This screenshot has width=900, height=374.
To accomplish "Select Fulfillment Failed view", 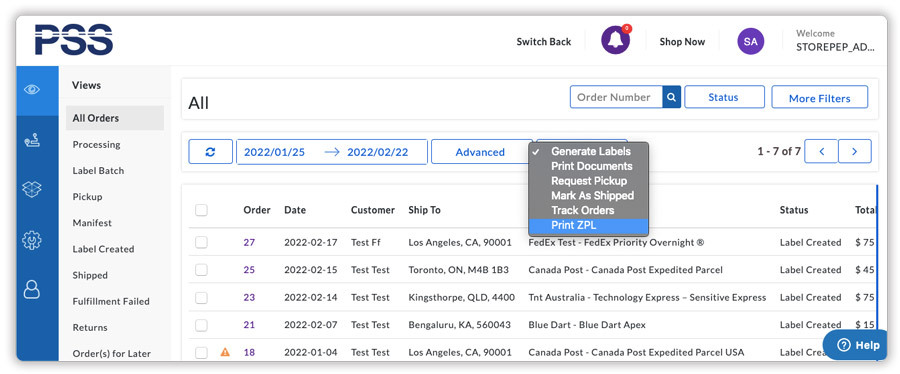I will pos(111,301).
